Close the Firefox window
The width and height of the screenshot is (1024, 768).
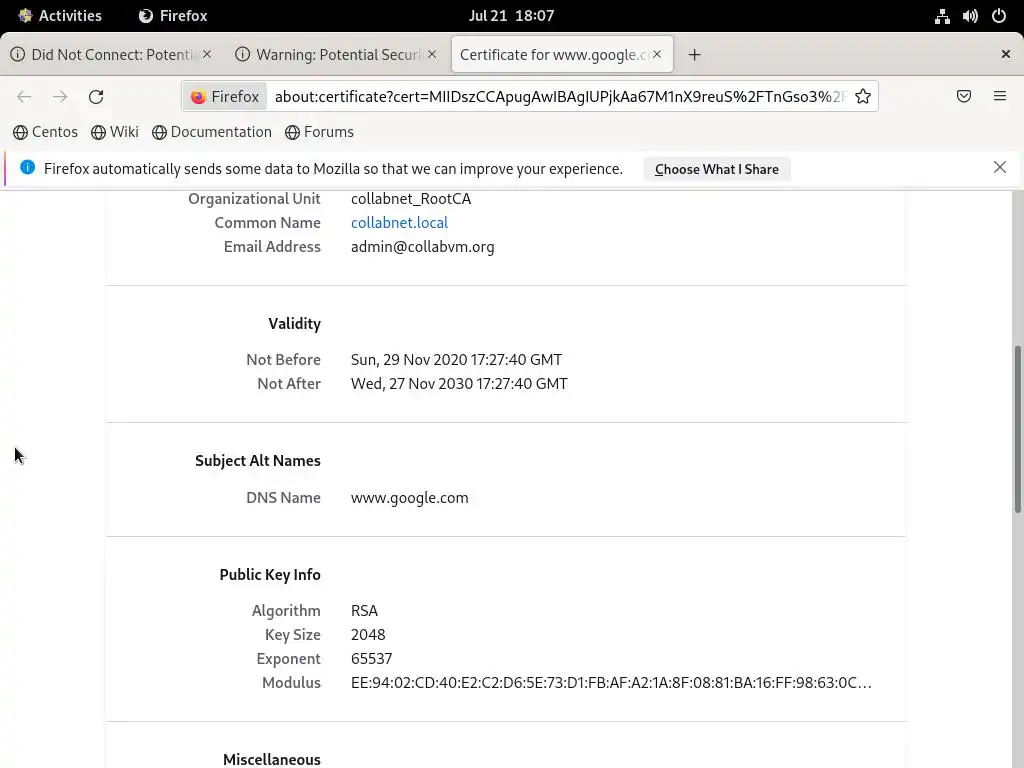tap(1006, 55)
